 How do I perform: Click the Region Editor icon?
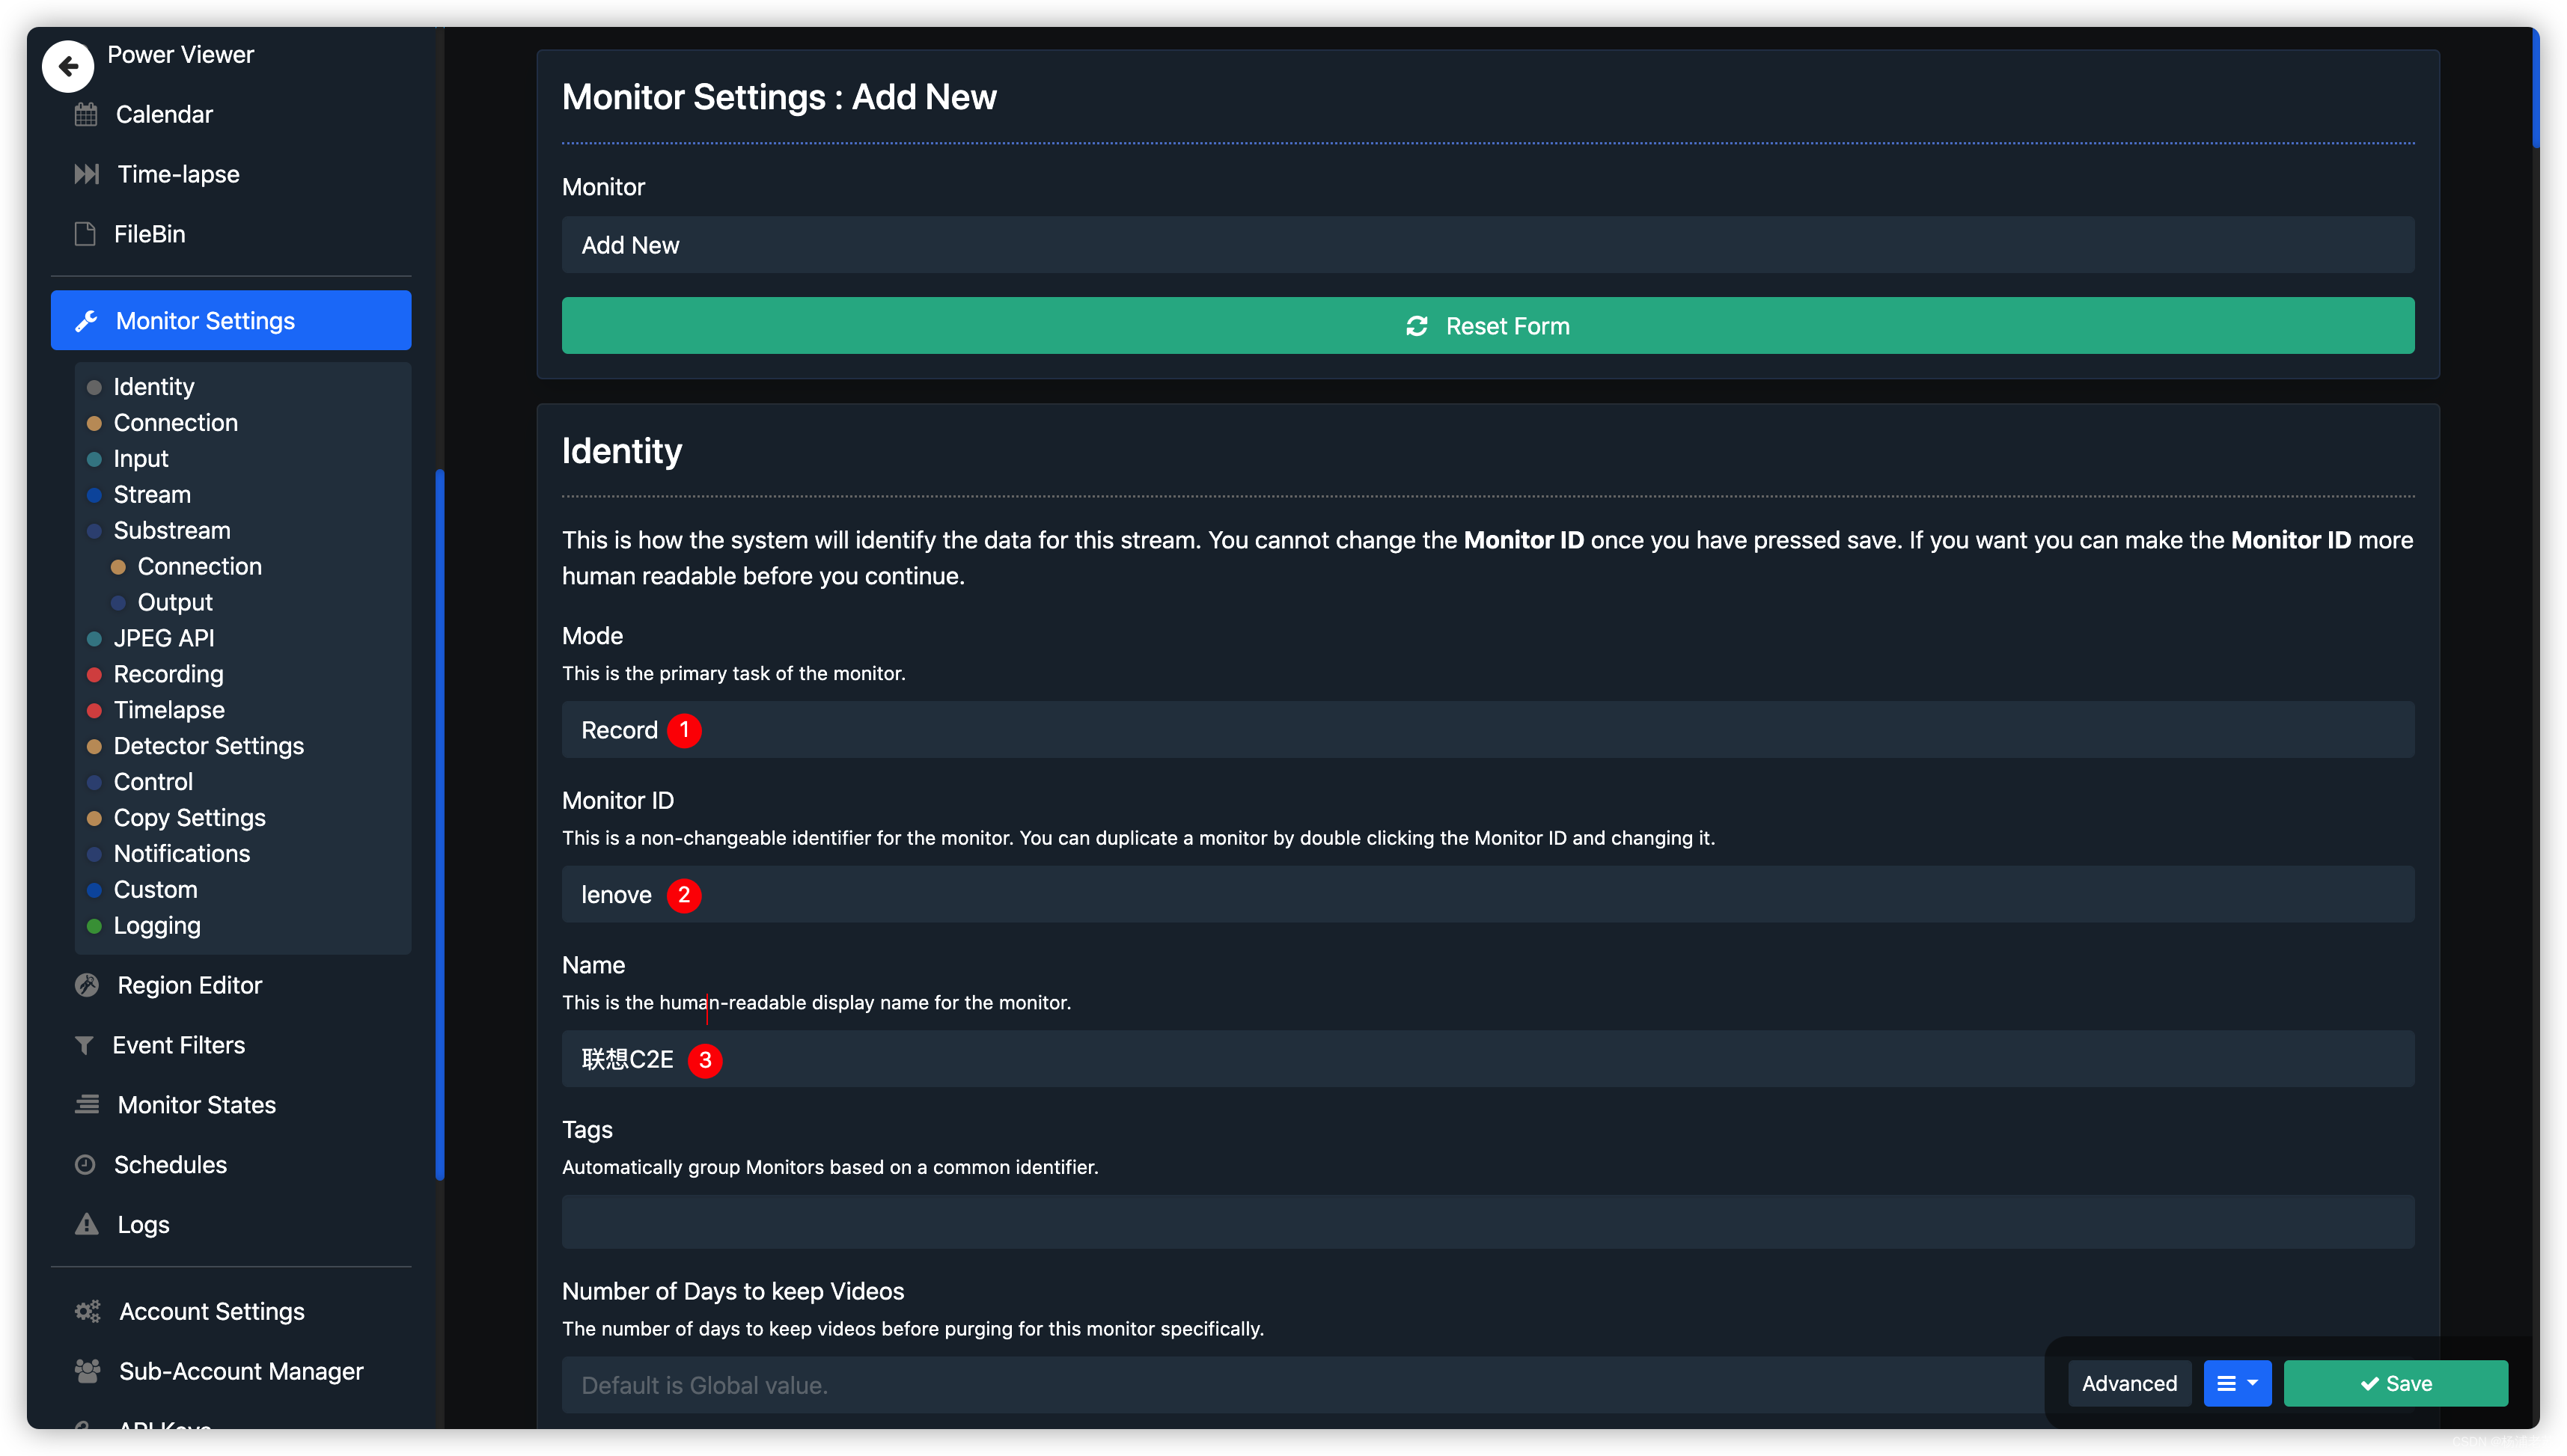pos(87,985)
